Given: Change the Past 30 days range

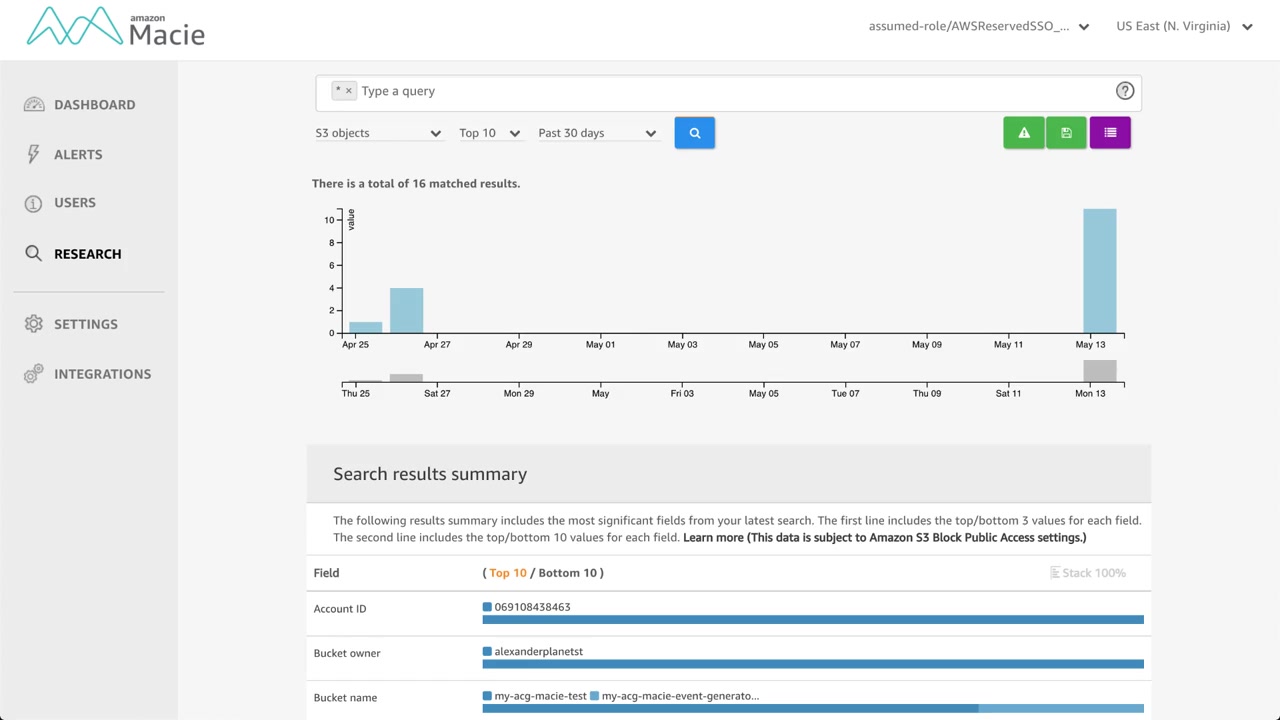Looking at the screenshot, I should click(x=597, y=133).
